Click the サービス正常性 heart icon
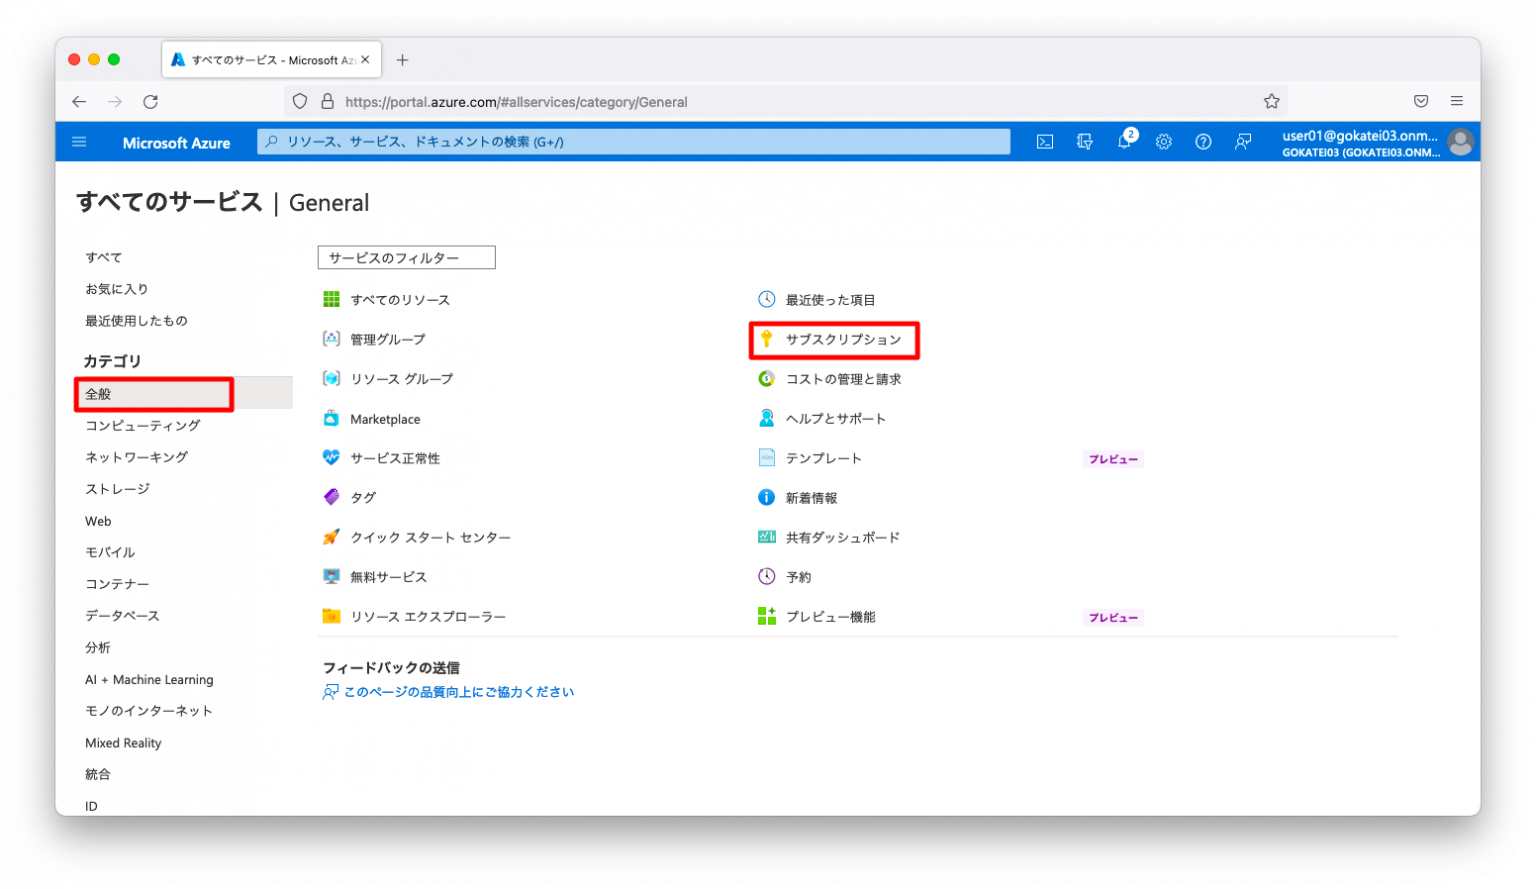1536x889 pixels. (x=331, y=457)
